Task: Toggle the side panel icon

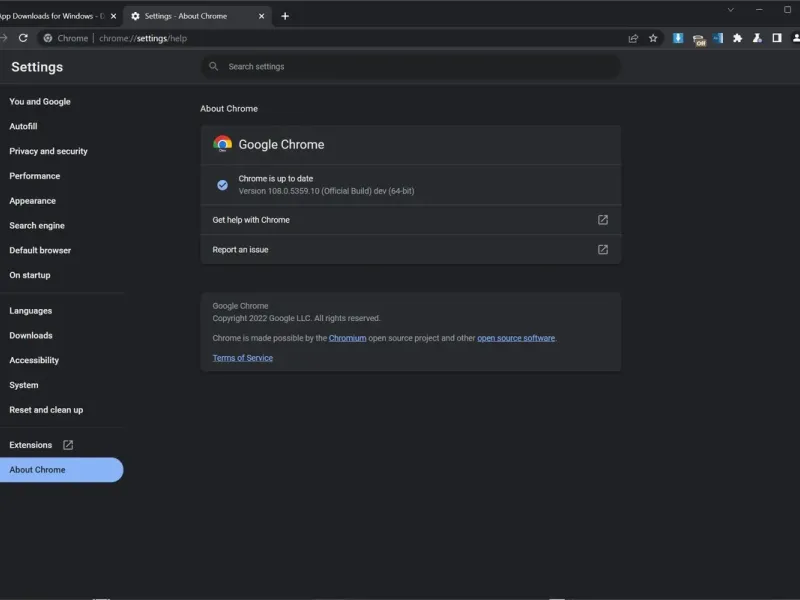Action: 777,38
